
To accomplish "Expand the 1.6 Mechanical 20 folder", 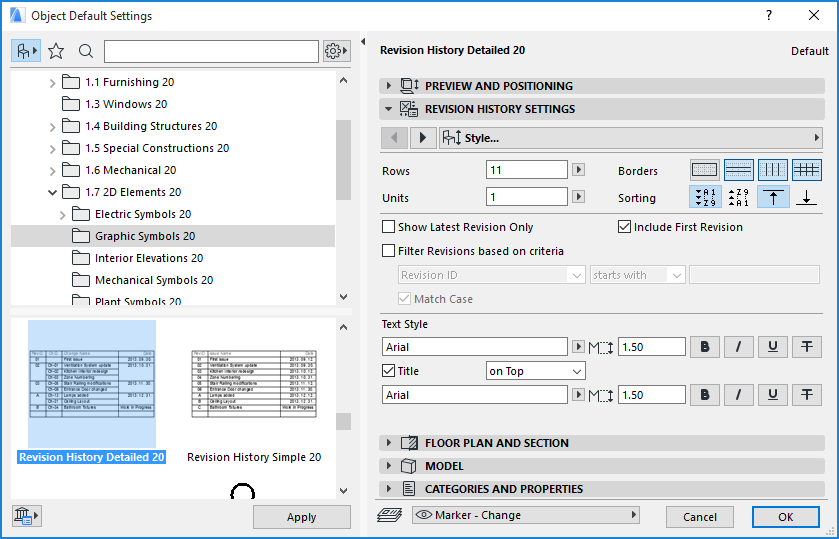I will [53, 170].
